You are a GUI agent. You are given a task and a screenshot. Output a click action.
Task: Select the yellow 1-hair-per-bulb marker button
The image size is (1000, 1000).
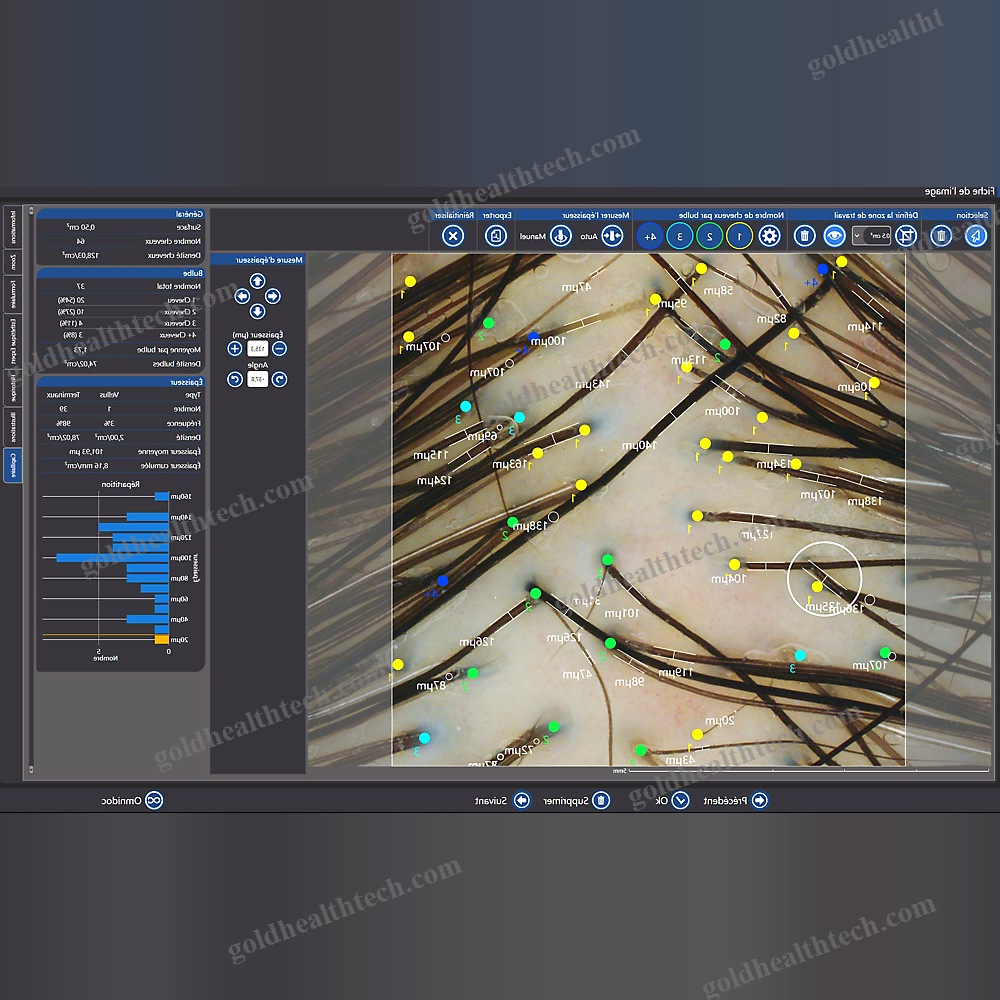(x=739, y=236)
